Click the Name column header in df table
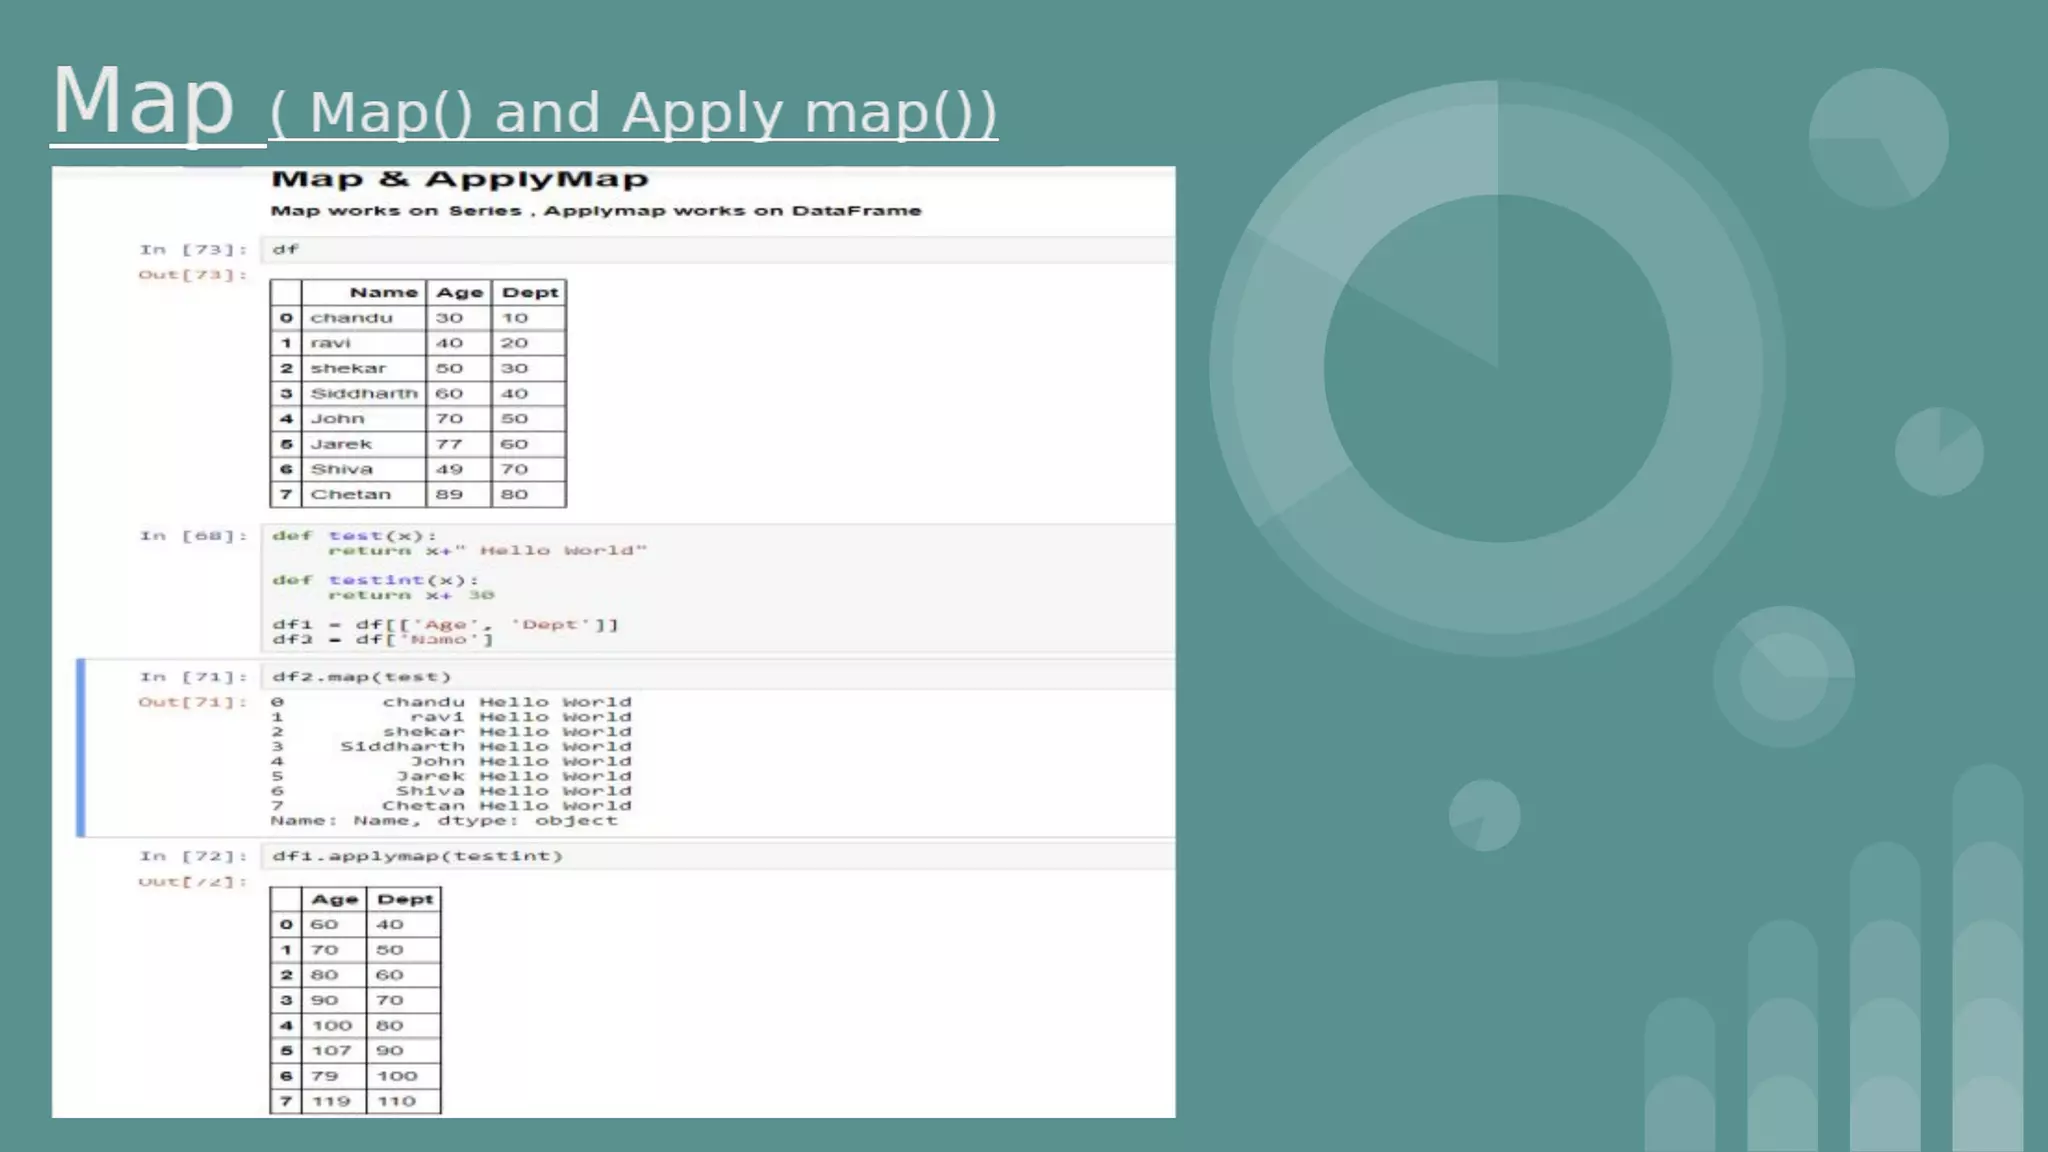2048x1152 pixels. [x=382, y=292]
